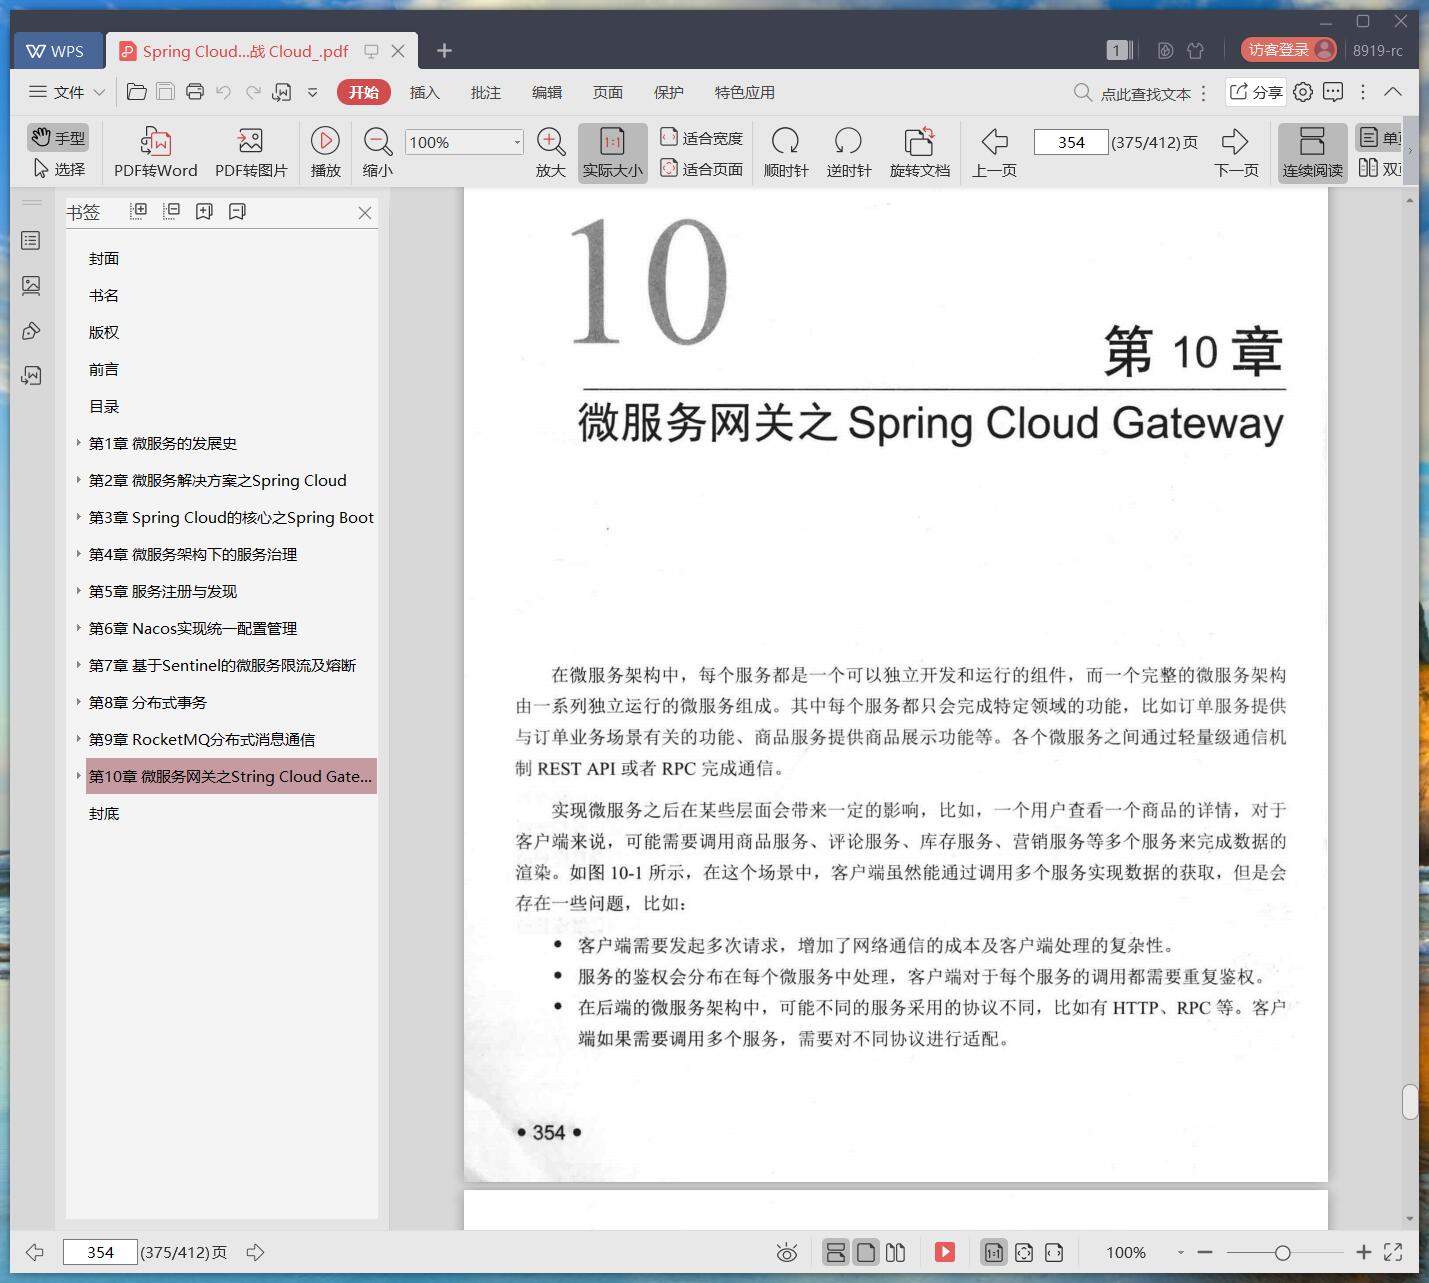Click the PDF转图片 converter icon
Screen dimensions: 1429x1283
pyautogui.click(x=250, y=141)
